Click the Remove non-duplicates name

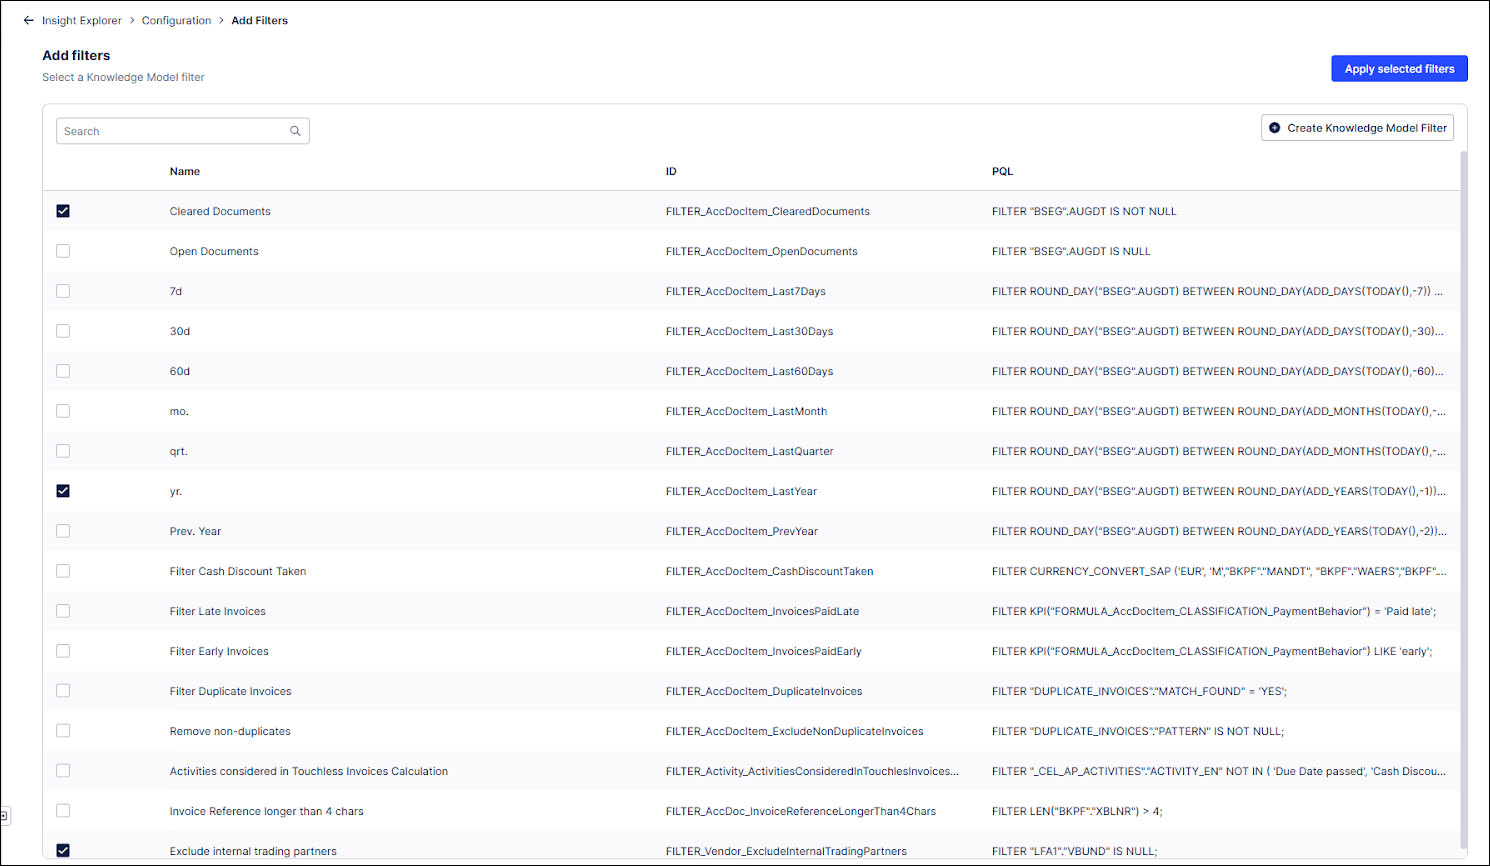click(x=230, y=731)
